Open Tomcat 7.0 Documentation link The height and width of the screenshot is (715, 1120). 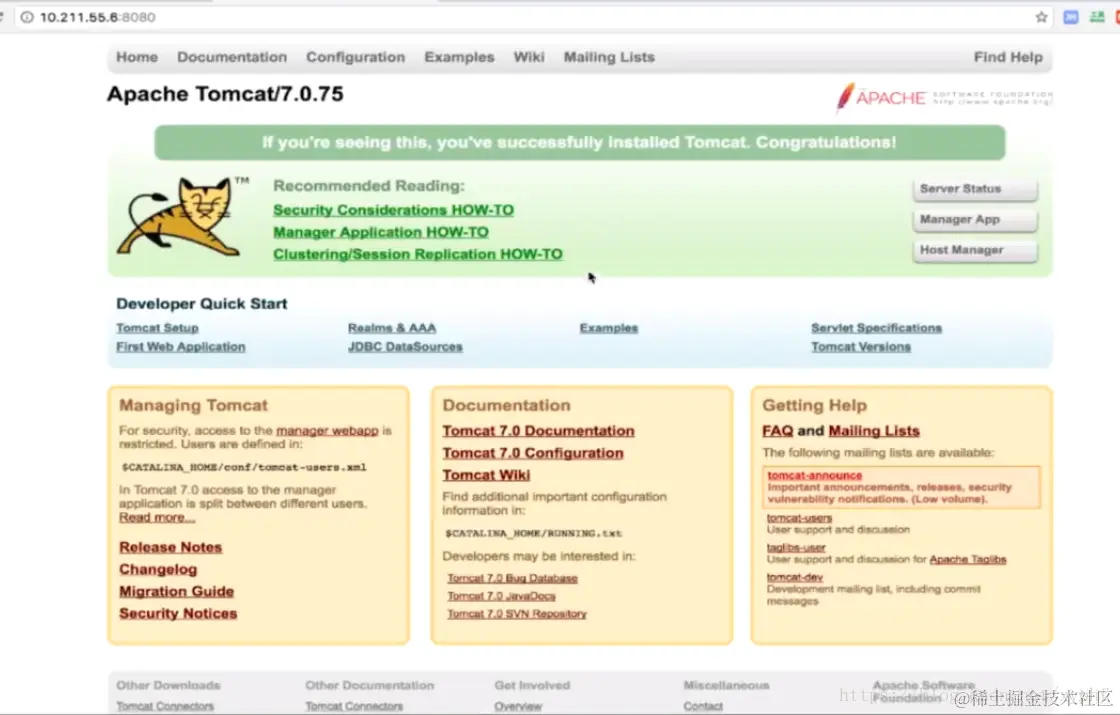[538, 431]
